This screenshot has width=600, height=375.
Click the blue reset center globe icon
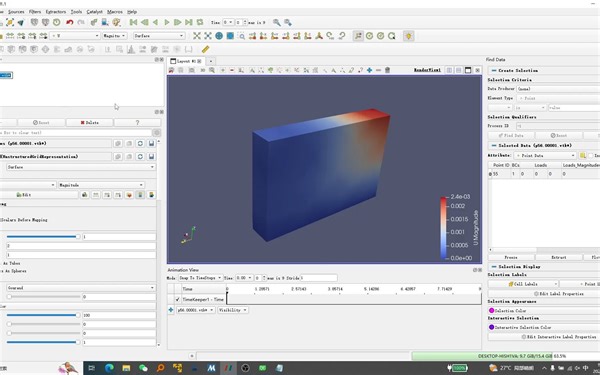tap(219, 36)
